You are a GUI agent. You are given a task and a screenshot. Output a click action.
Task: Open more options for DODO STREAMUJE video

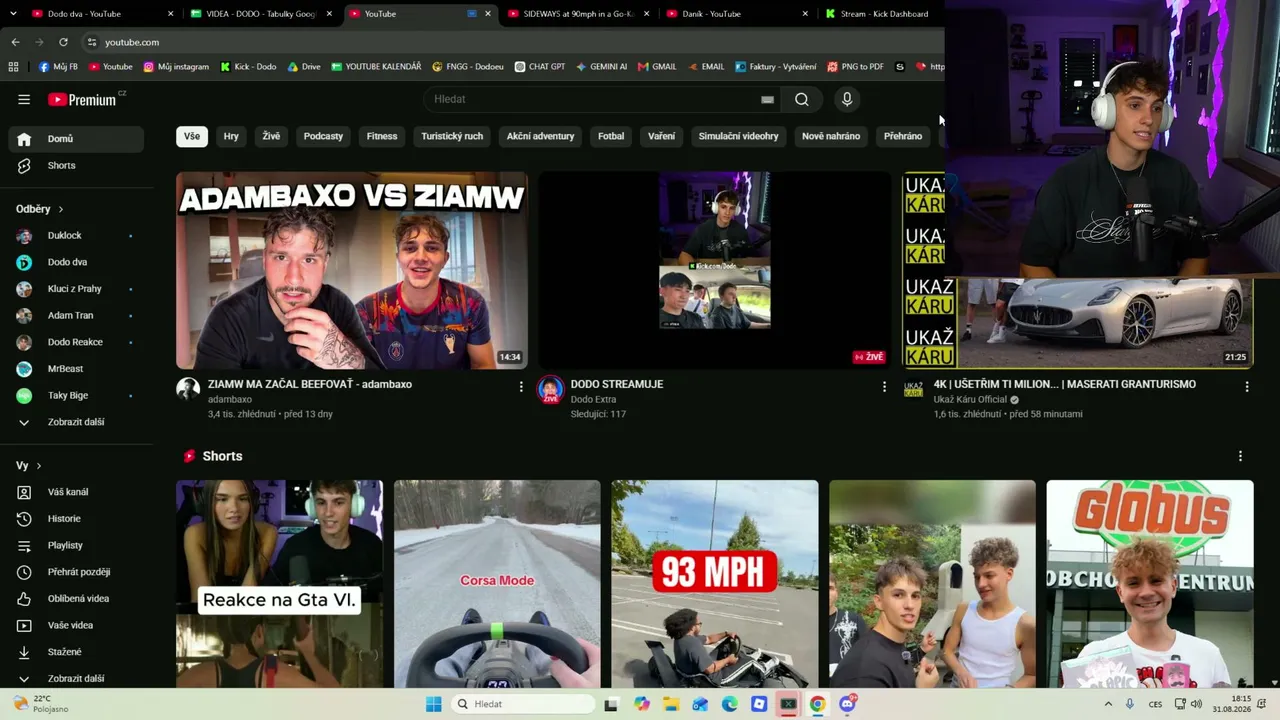tap(884, 386)
